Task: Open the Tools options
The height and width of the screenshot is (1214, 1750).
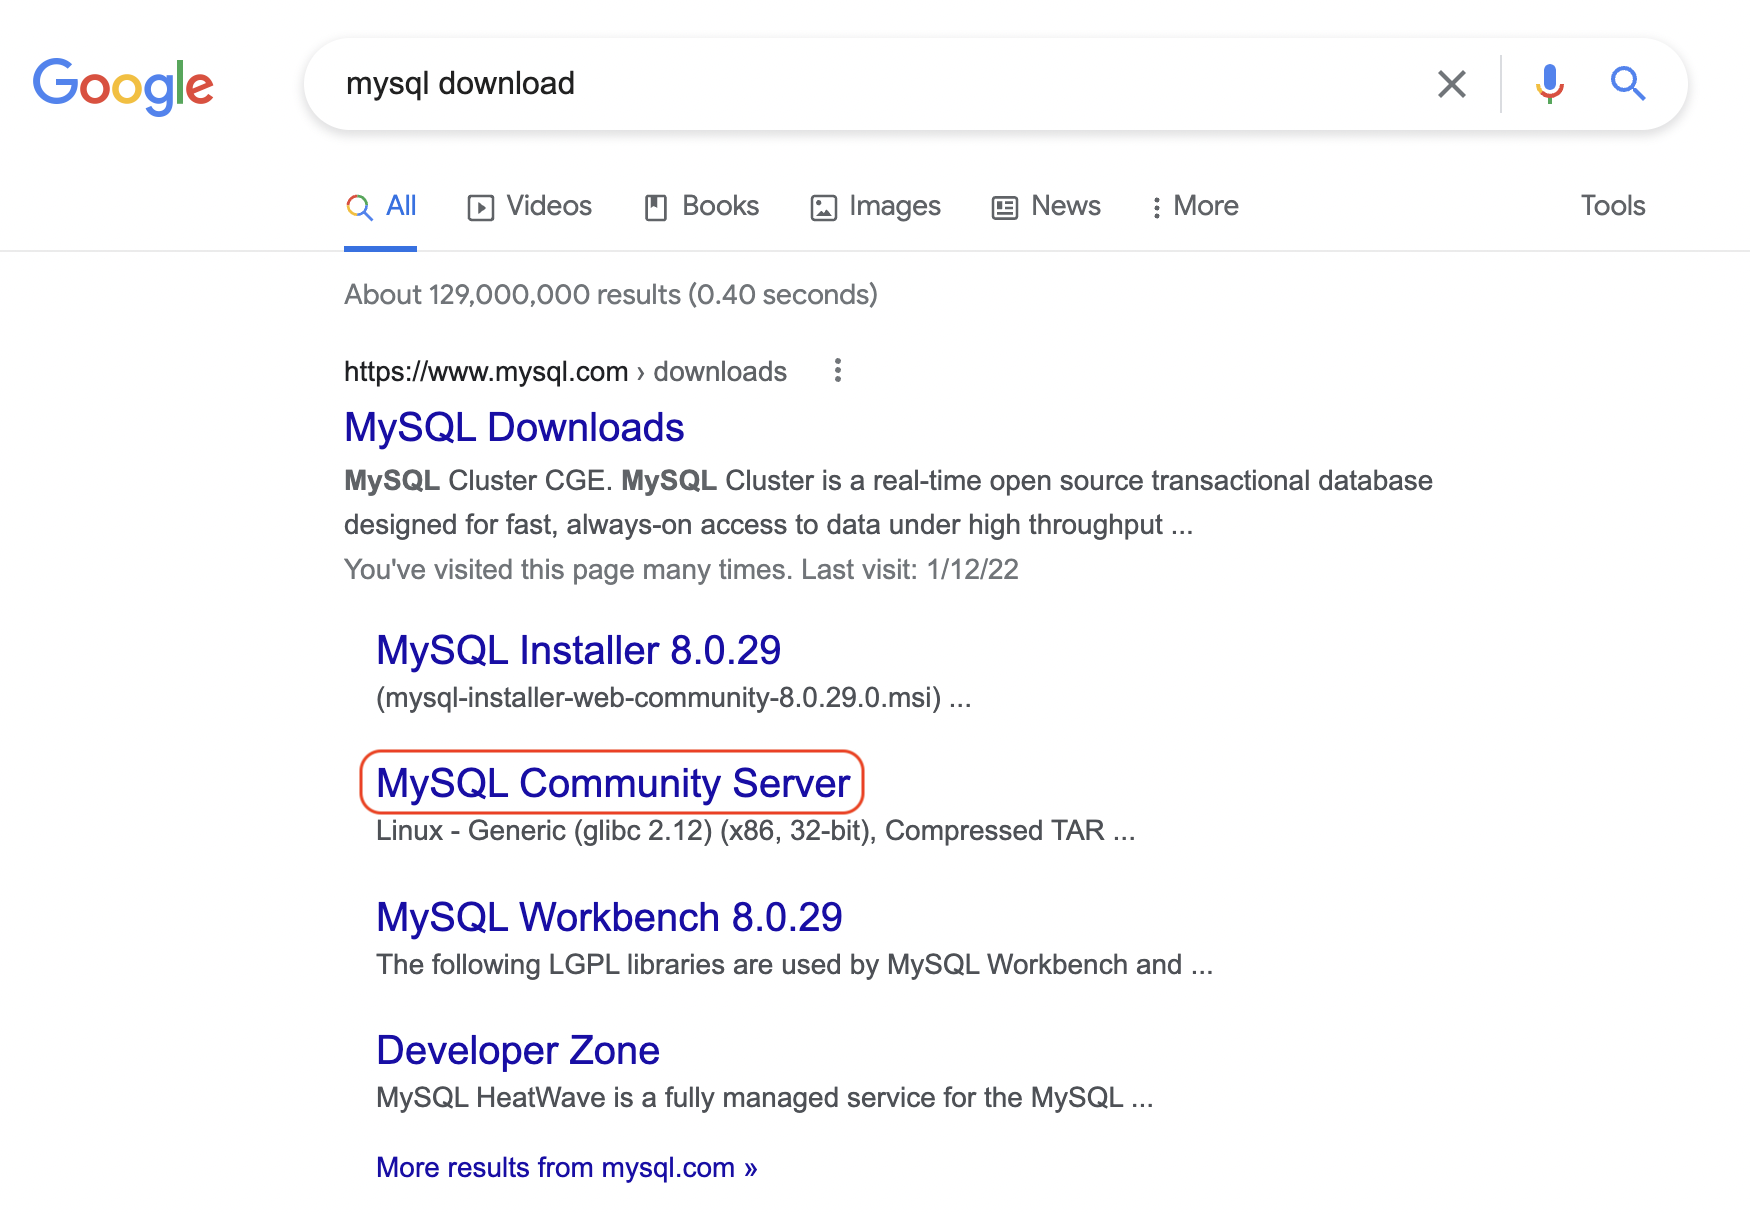Action: (x=1613, y=206)
